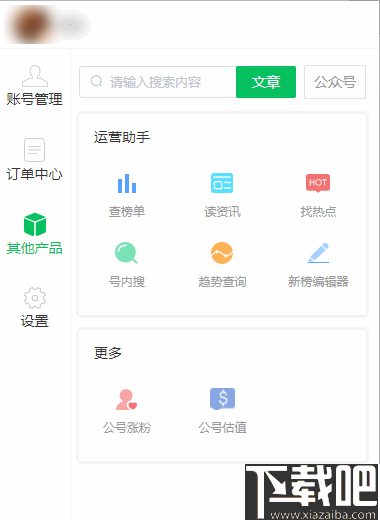The image size is (380, 520).
Task: Click the 公众号 search button
Action: (x=335, y=82)
